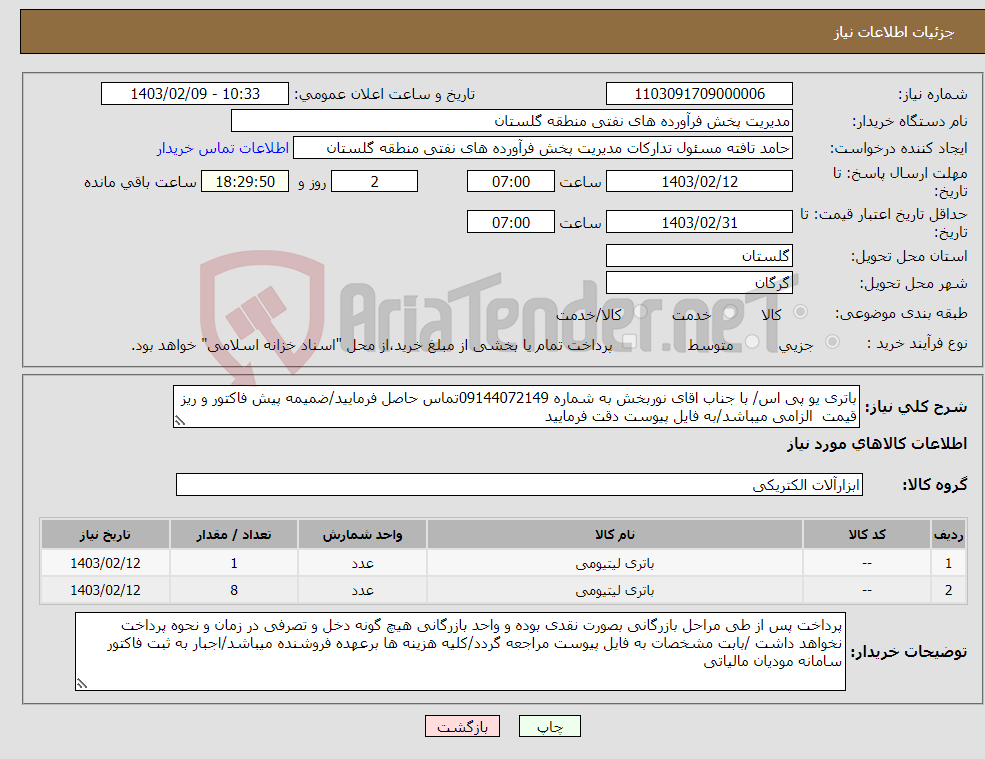The image size is (985, 759).
Task: Click the جزئیات اطلاعات نیاز page header
Action: pos(894,32)
